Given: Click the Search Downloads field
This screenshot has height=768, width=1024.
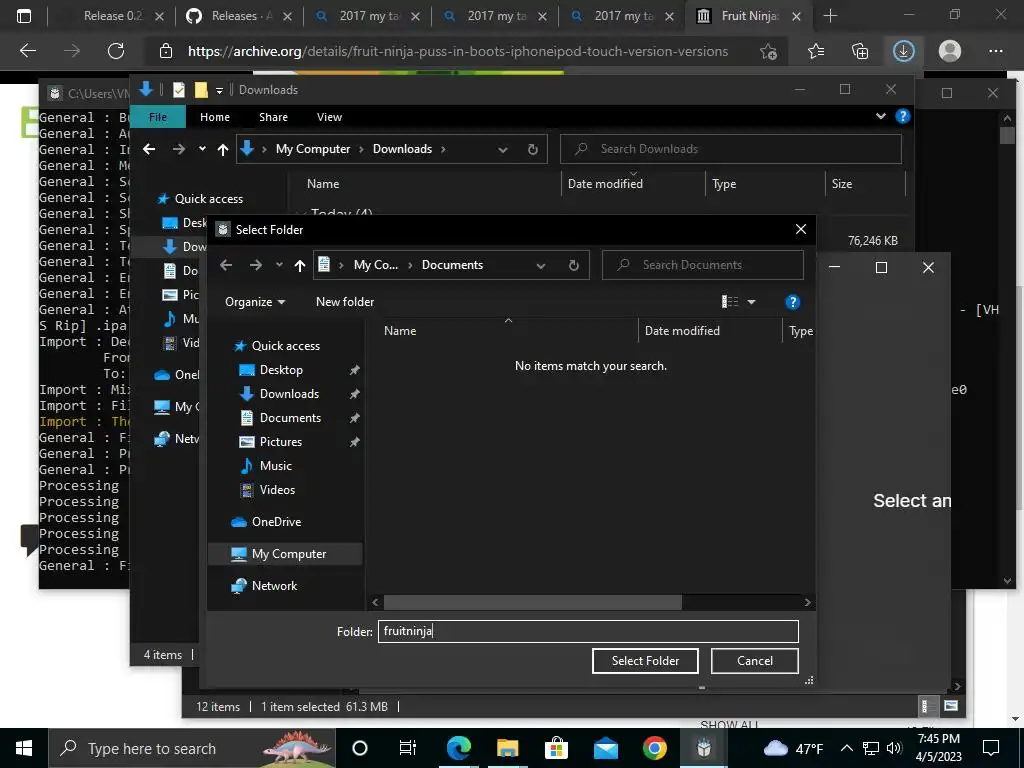Looking at the screenshot, I should pos(731,149).
